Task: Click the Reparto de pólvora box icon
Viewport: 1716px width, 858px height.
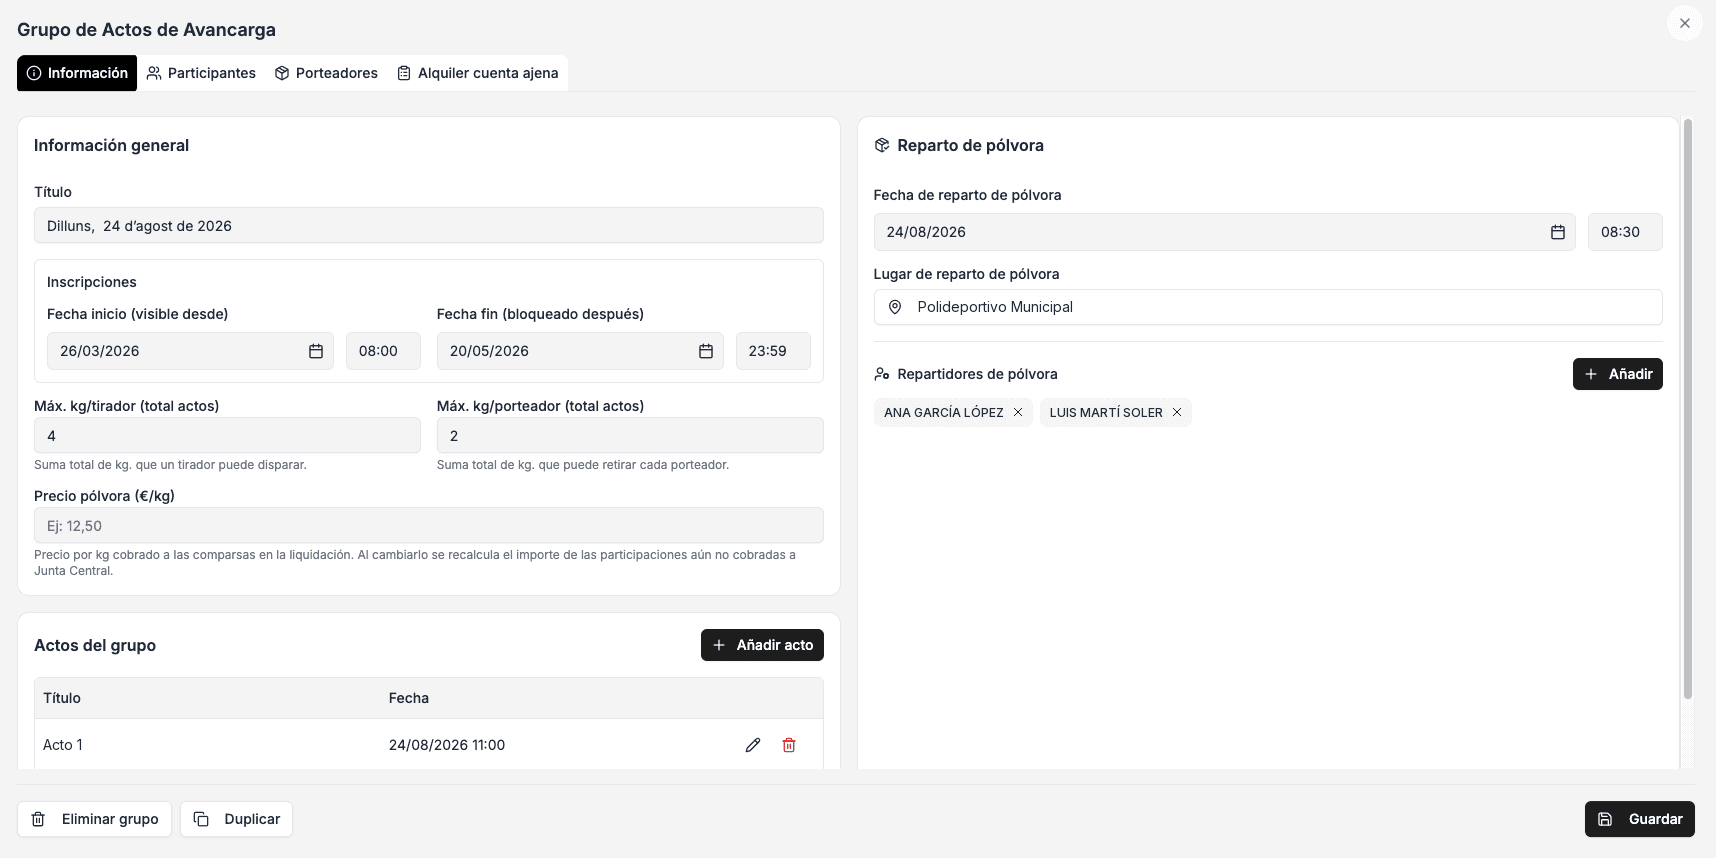Action: click(x=882, y=145)
